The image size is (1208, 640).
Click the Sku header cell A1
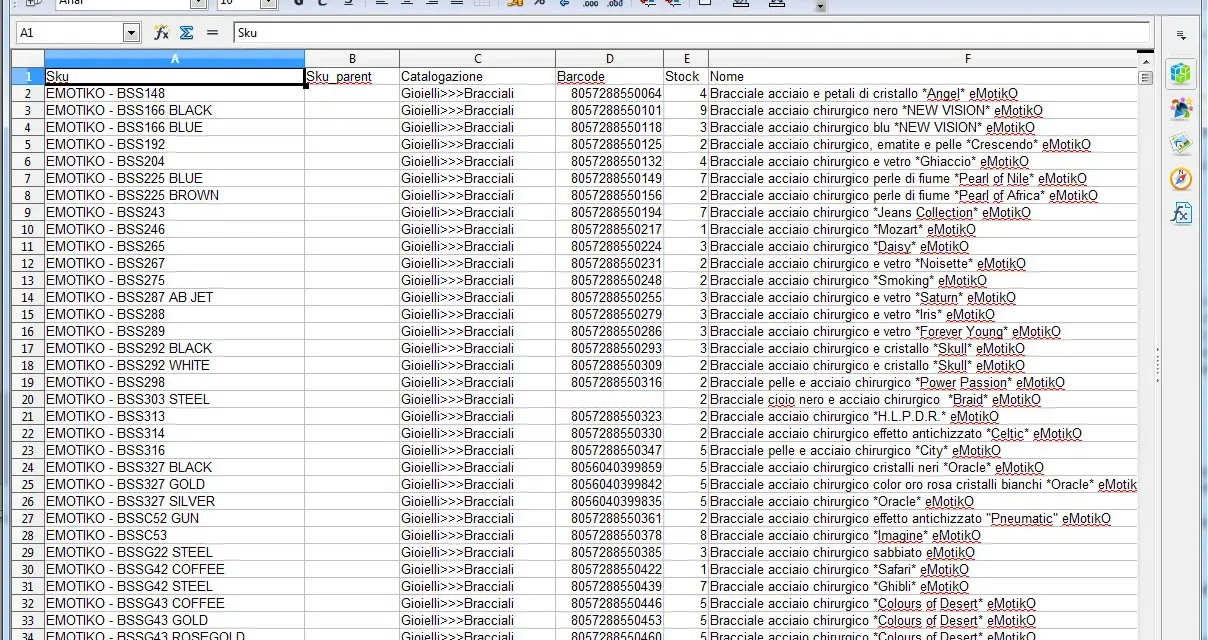pos(175,76)
